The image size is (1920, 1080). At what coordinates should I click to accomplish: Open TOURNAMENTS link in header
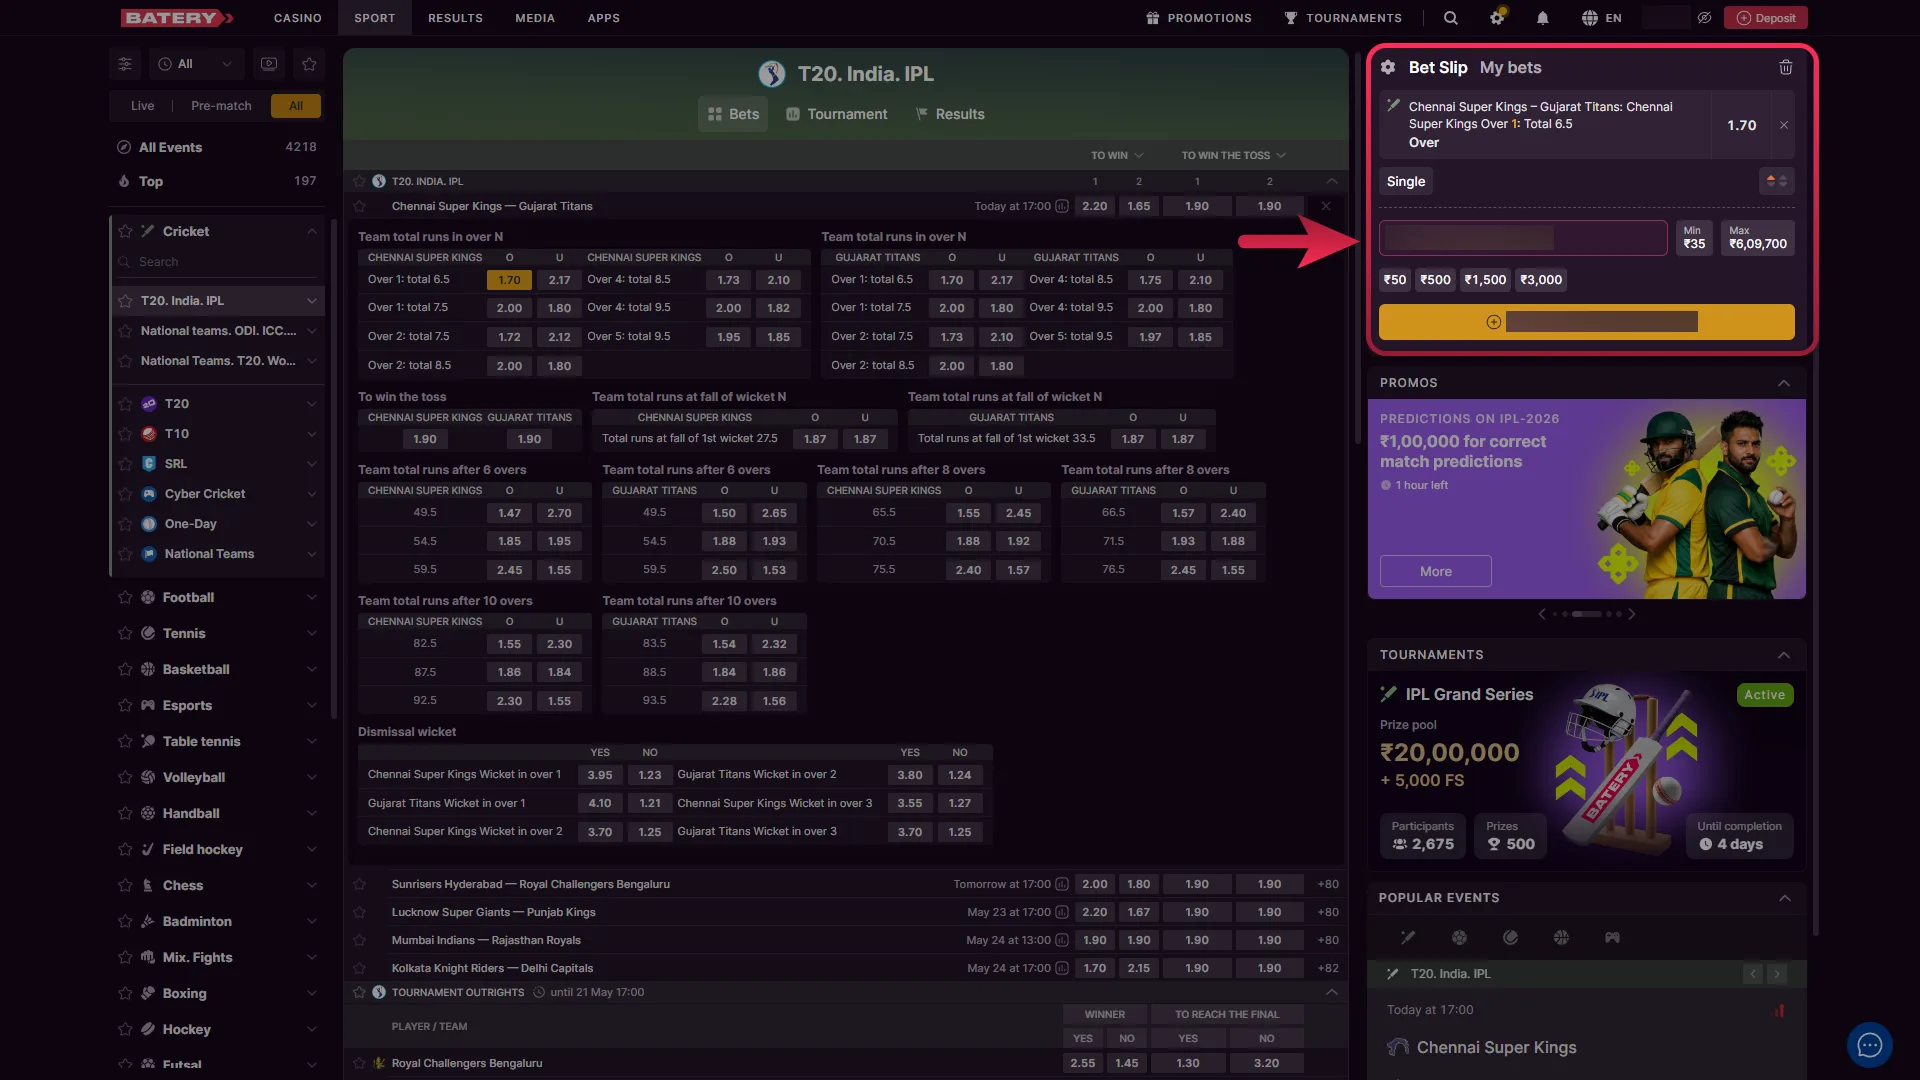[x=1343, y=18]
